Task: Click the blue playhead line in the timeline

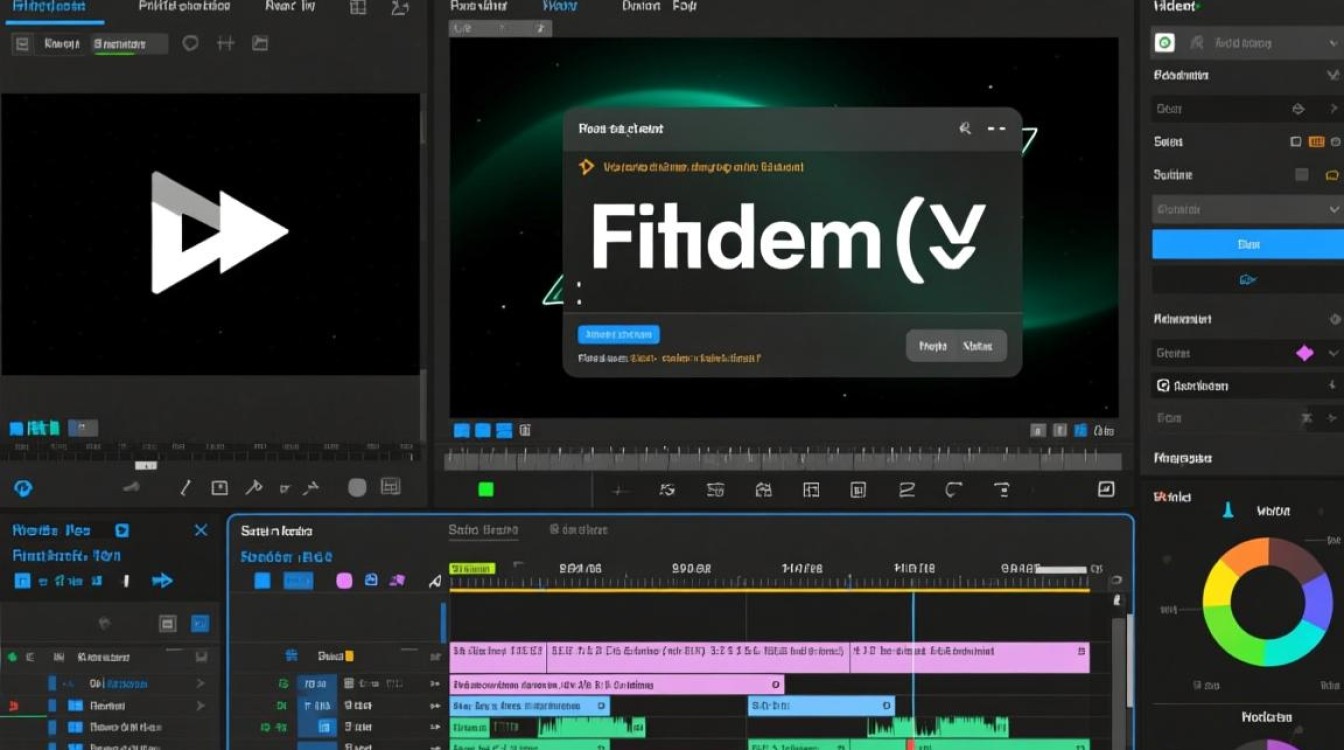Action: pos(913,665)
